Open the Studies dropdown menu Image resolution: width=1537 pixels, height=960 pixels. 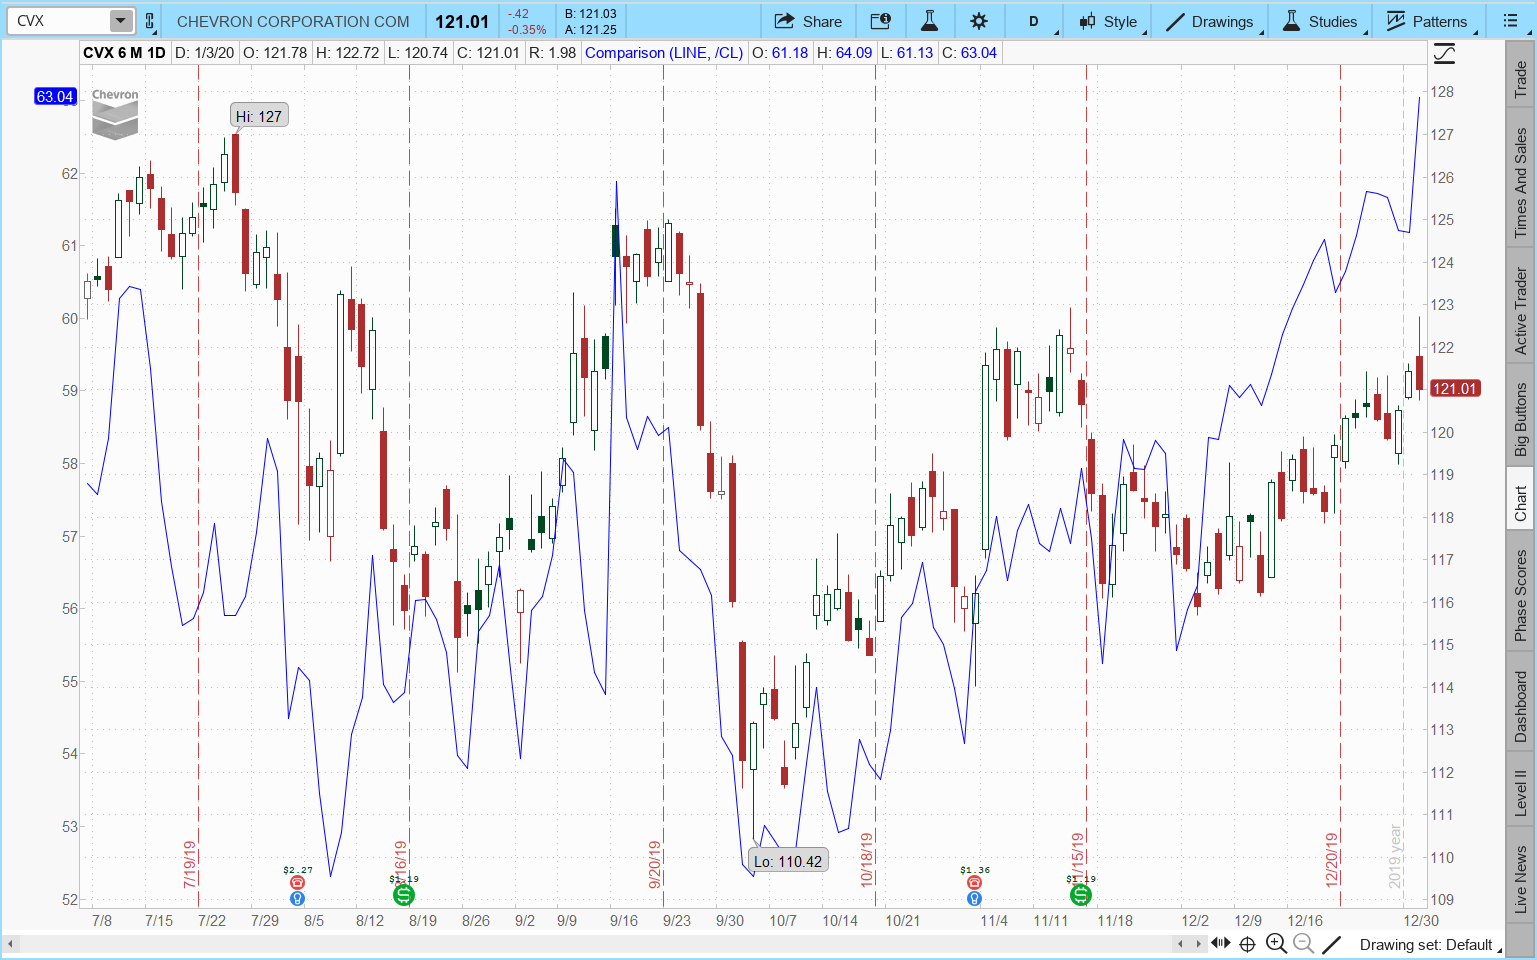point(1320,21)
